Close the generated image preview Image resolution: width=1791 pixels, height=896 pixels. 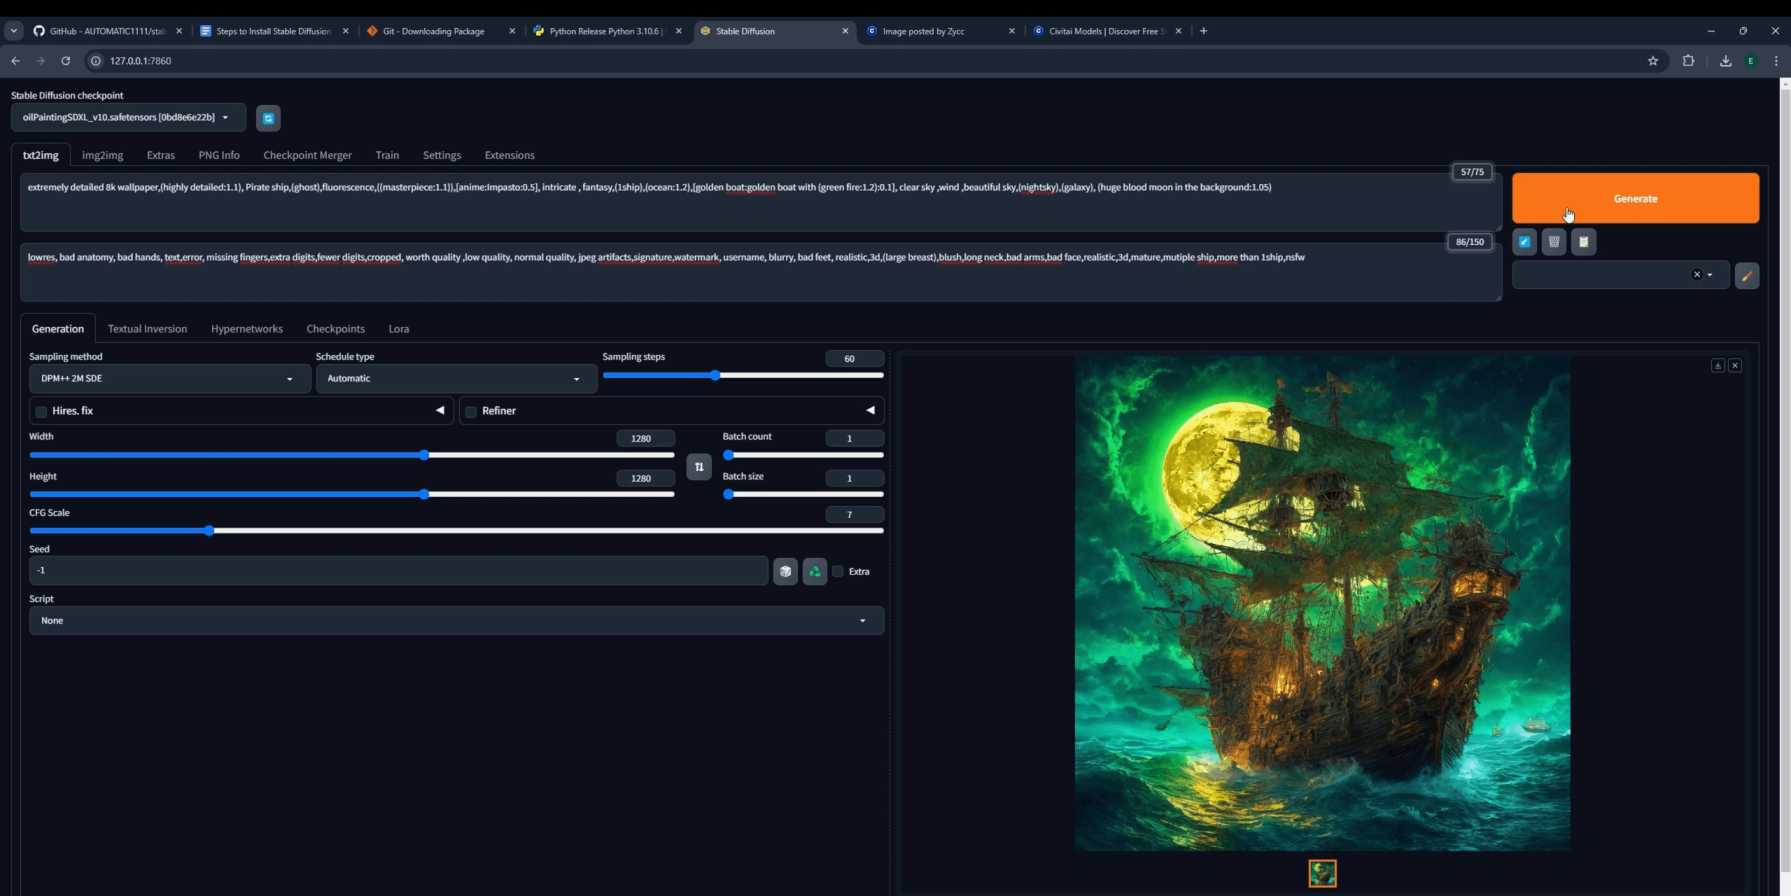tap(1735, 366)
